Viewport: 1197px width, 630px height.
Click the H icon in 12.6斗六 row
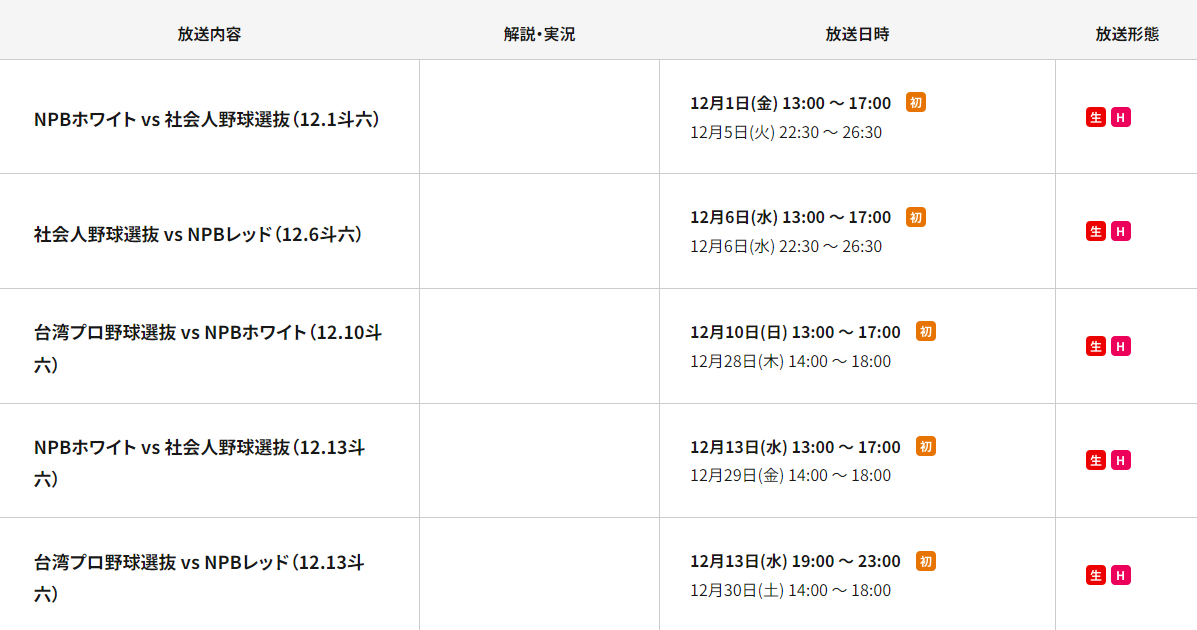tap(1121, 231)
